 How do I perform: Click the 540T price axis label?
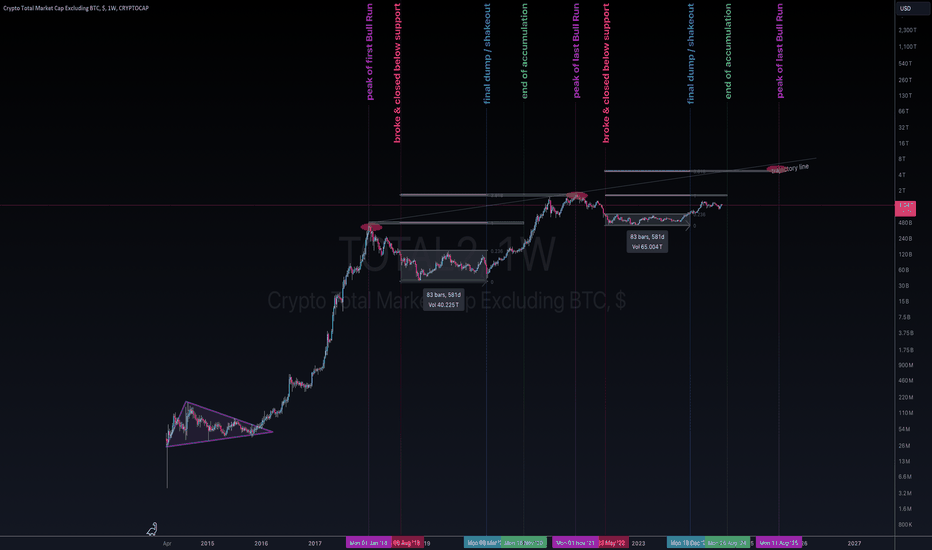click(x=905, y=64)
